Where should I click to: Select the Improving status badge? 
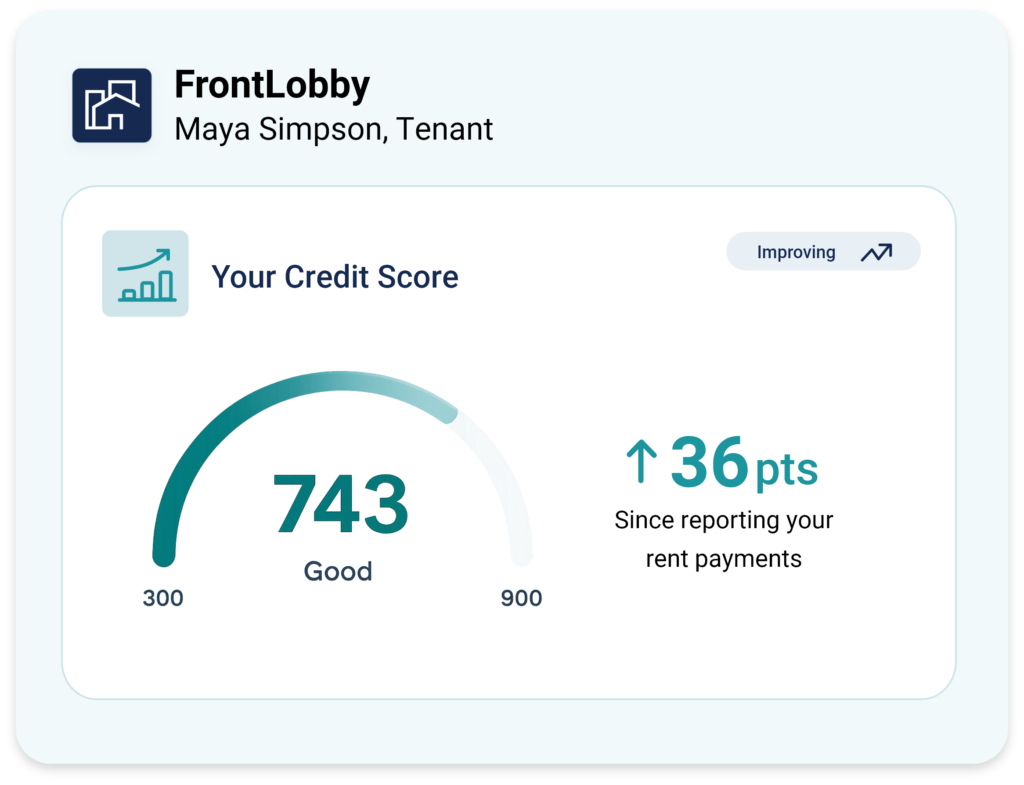pos(823,251)
